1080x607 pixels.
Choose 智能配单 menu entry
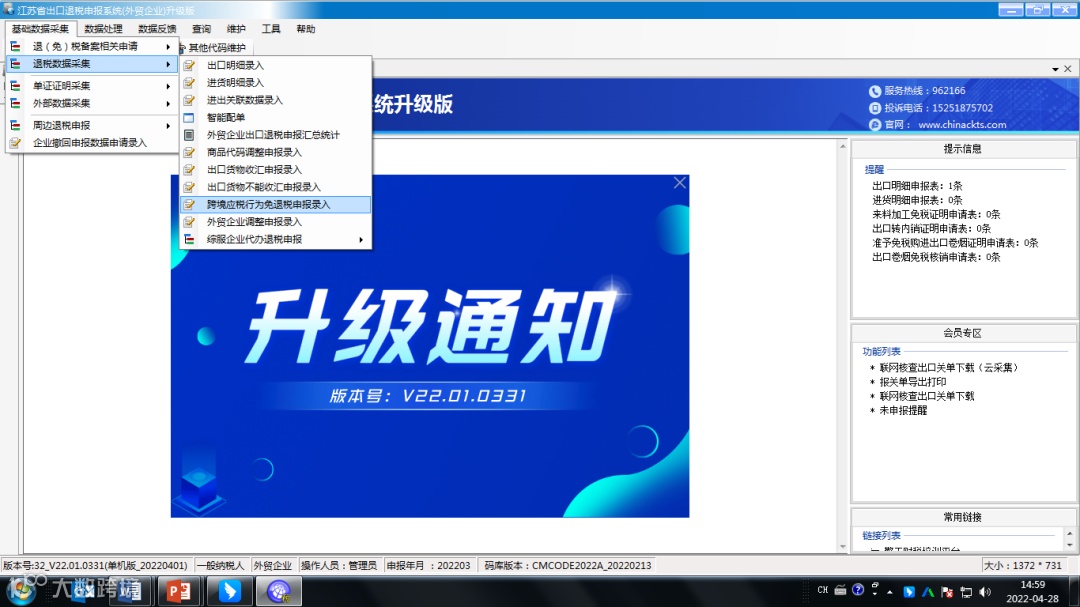pos(276,118)
